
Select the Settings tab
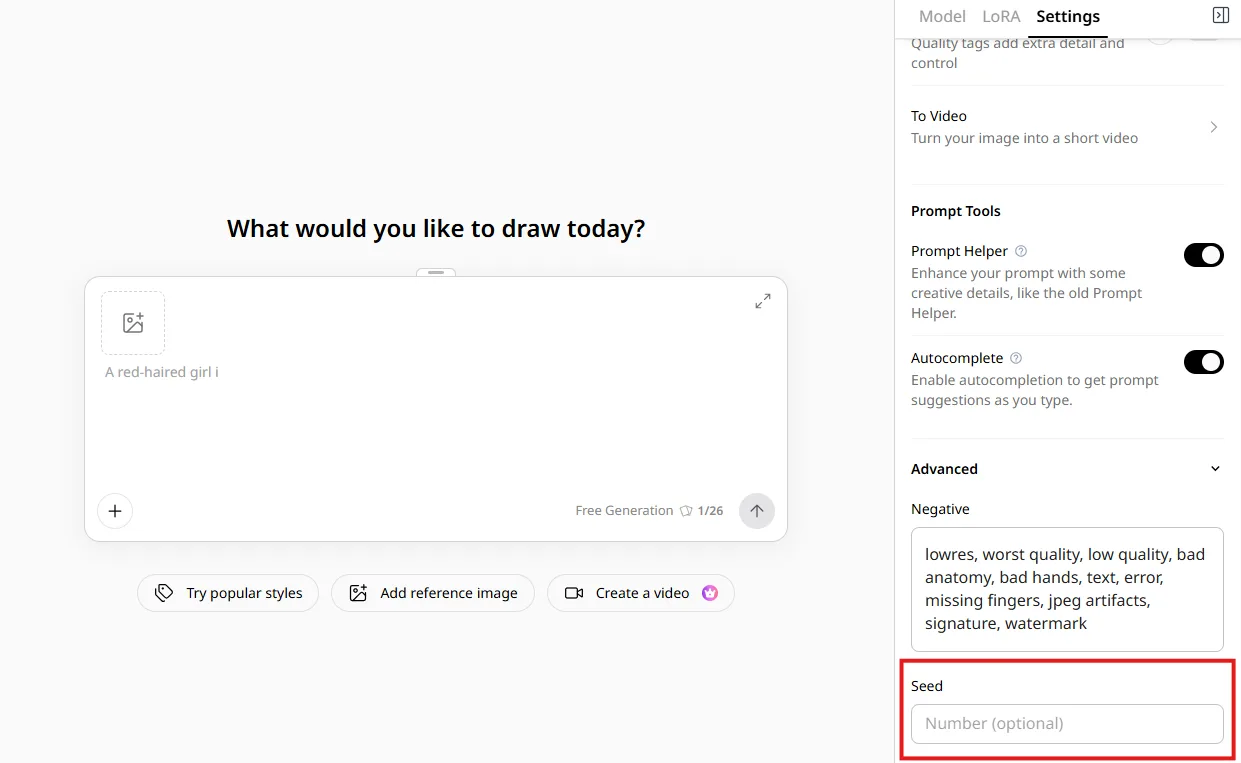click(1068, 16)
